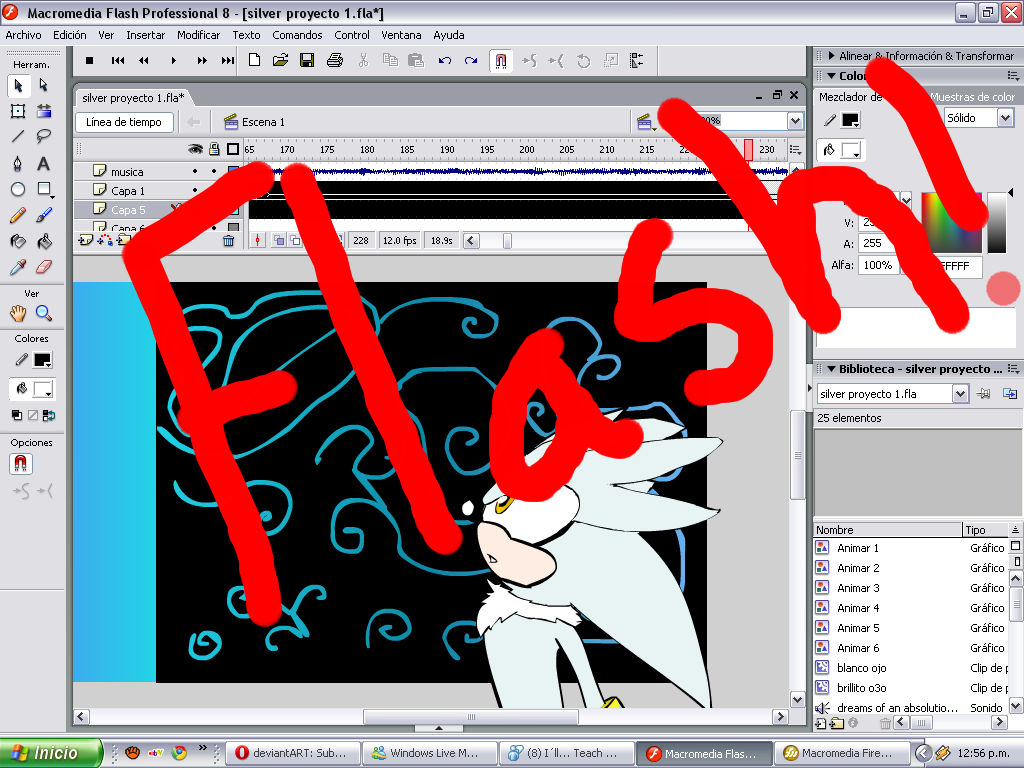Click the Save disk icon in the toolbar
This screenshot has width=1024, height=768.
(307, 61)
